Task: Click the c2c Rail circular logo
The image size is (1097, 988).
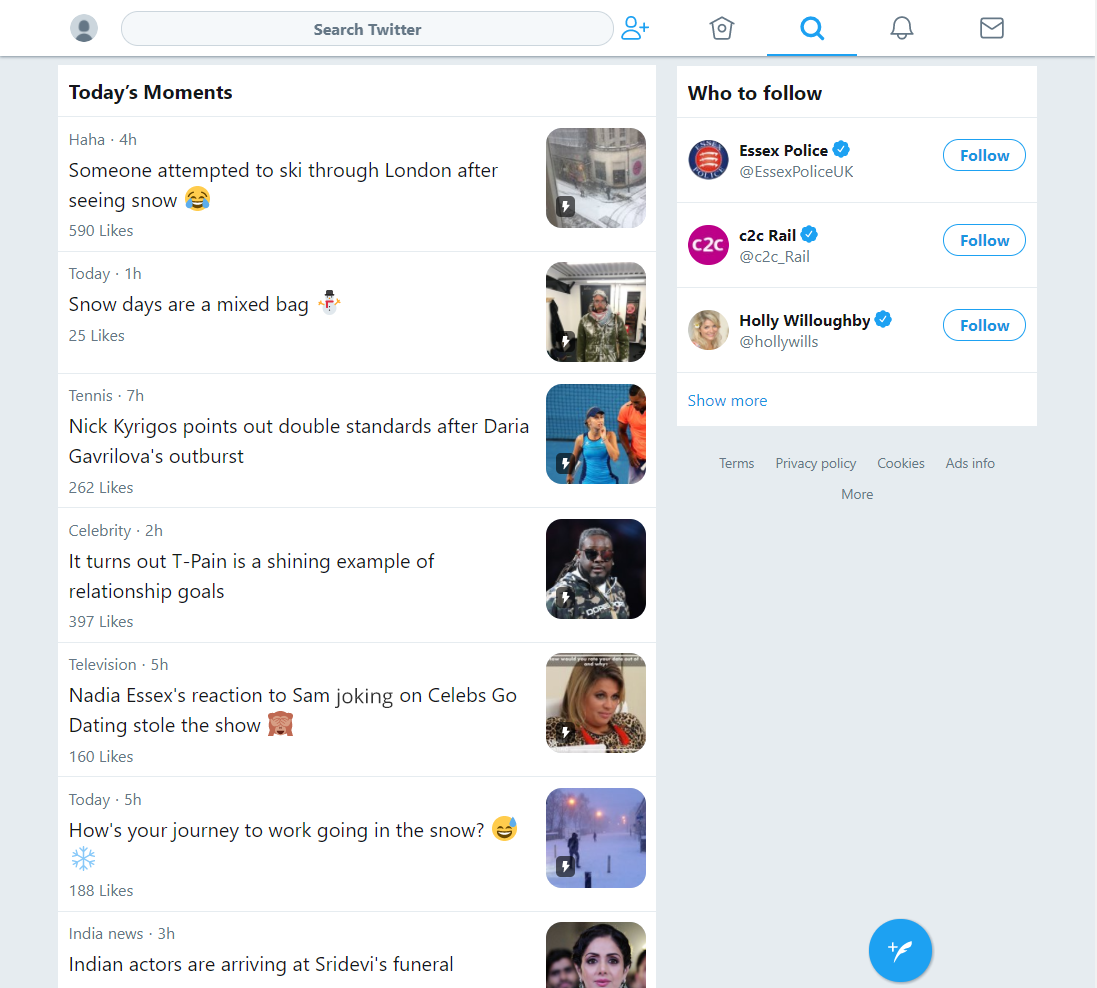Action: (x=708, y=245)
